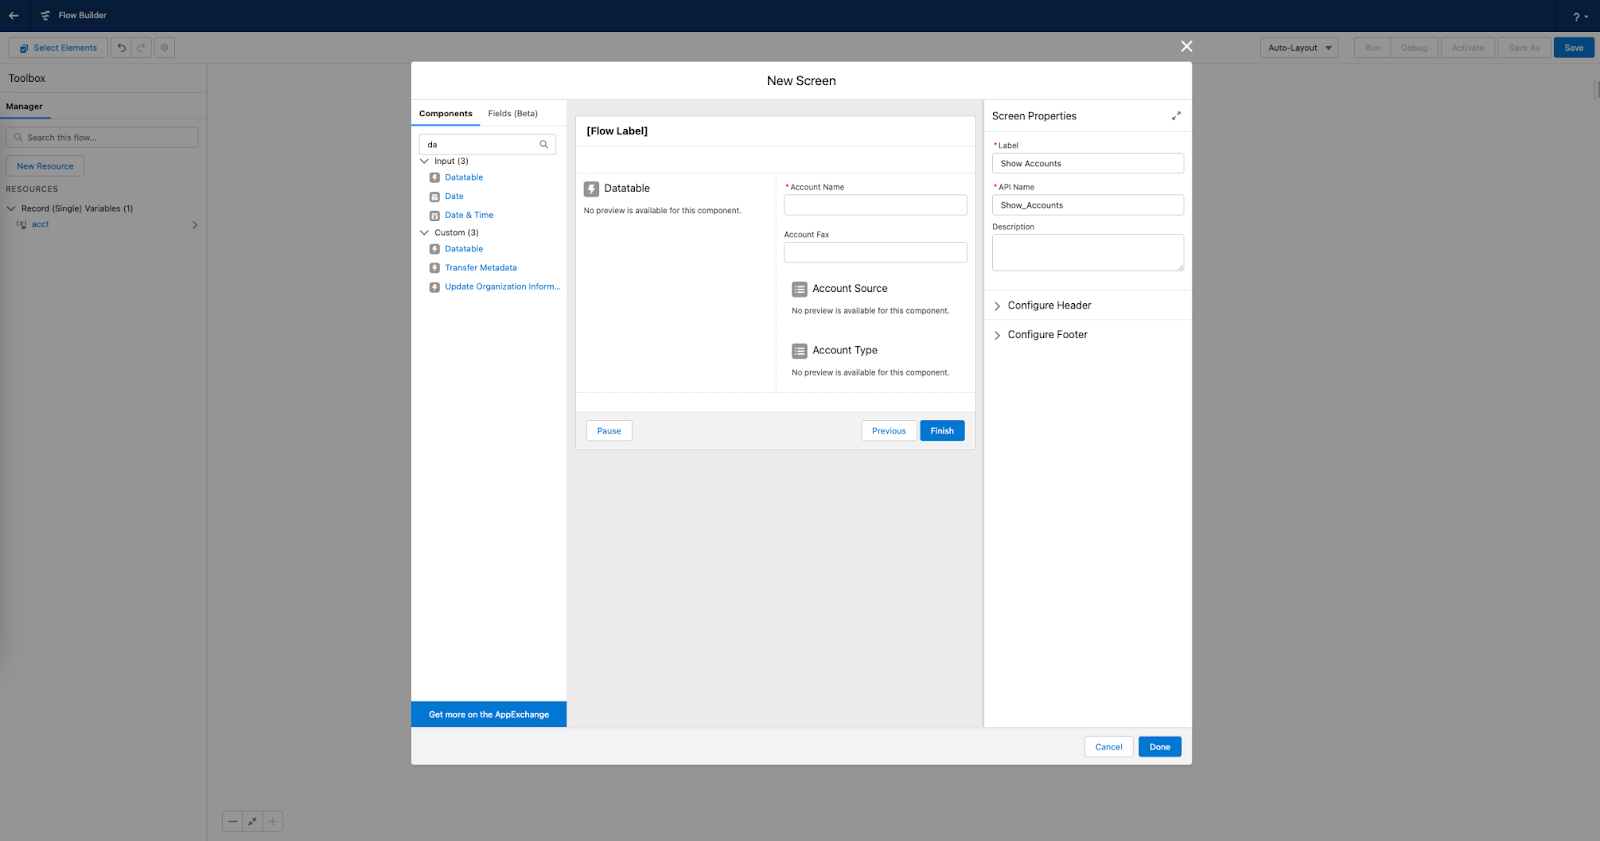Zoom out the flow canvas
This screenshot has height=841, width=1600.
(x=233, y=822)
